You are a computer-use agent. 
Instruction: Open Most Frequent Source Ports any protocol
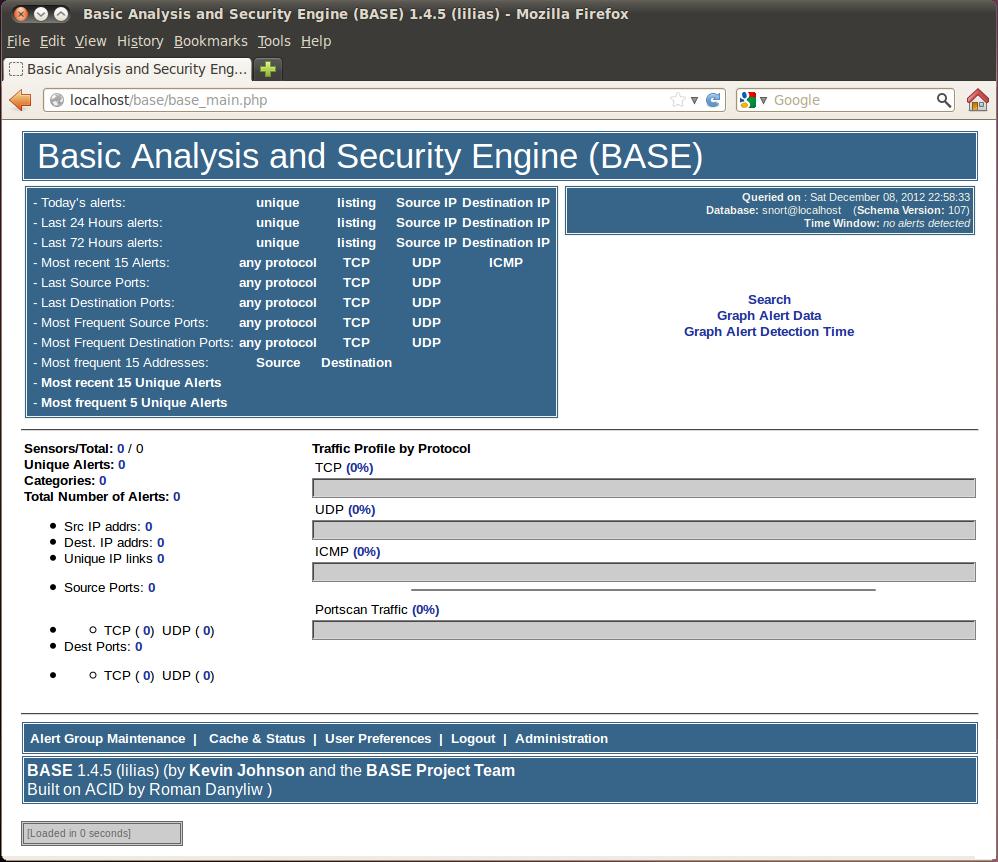278,323
